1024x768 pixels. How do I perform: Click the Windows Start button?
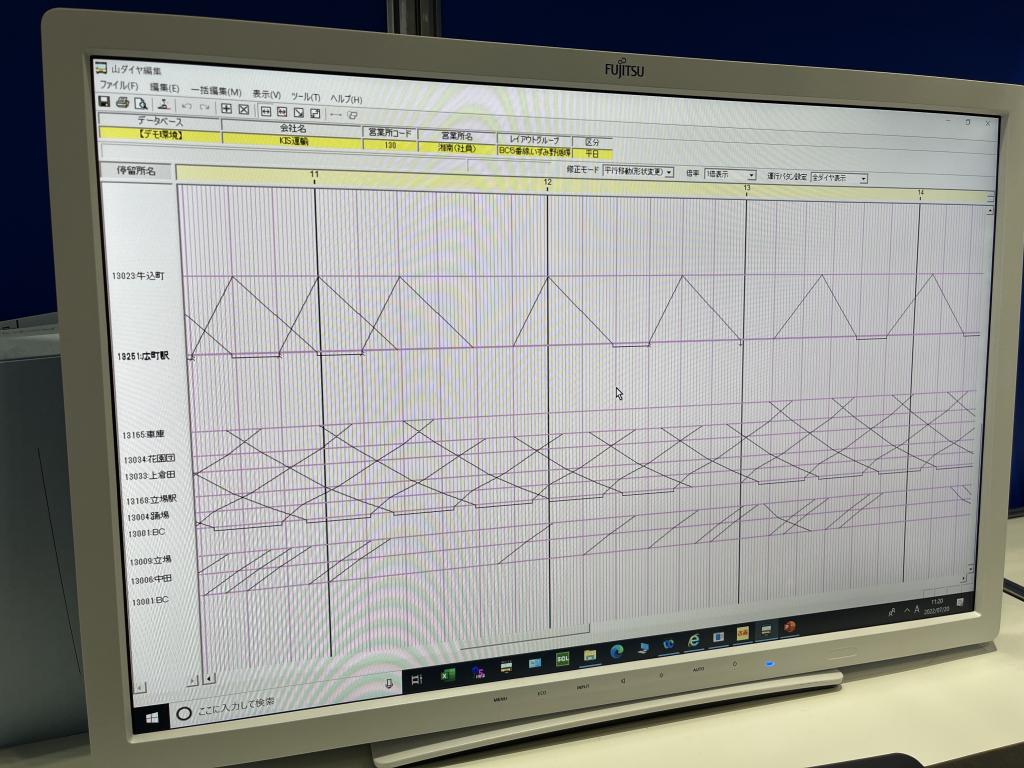click(152, 718)
